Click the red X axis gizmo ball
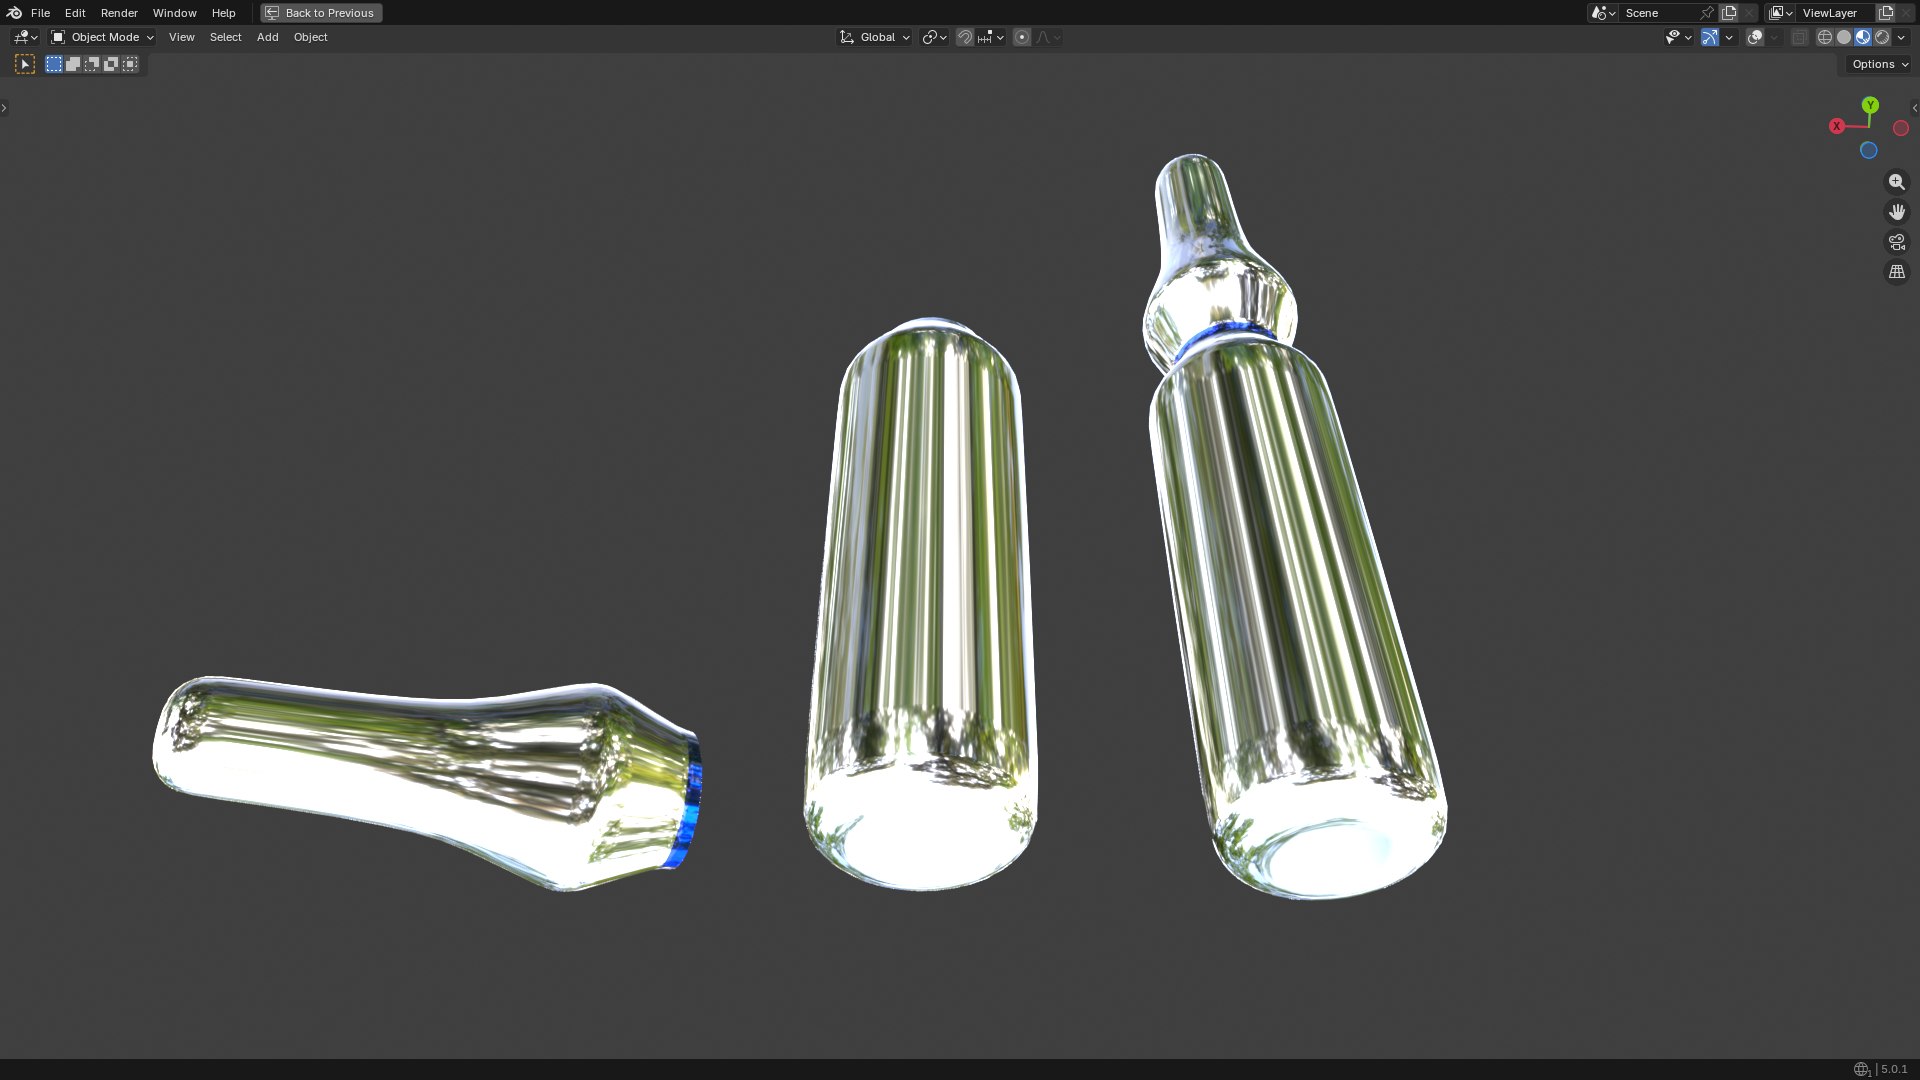 click(x=1837, y=126)
